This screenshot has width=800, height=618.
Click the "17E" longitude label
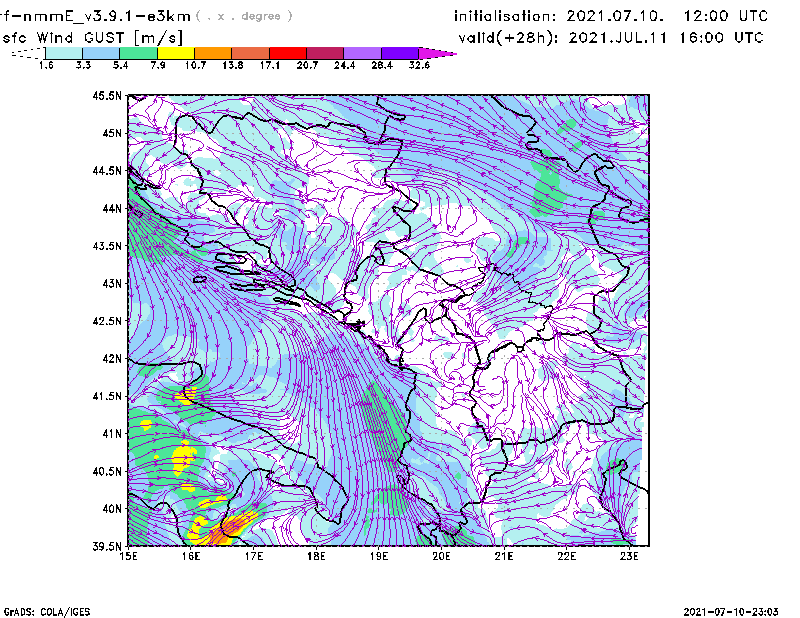[254, 556]
